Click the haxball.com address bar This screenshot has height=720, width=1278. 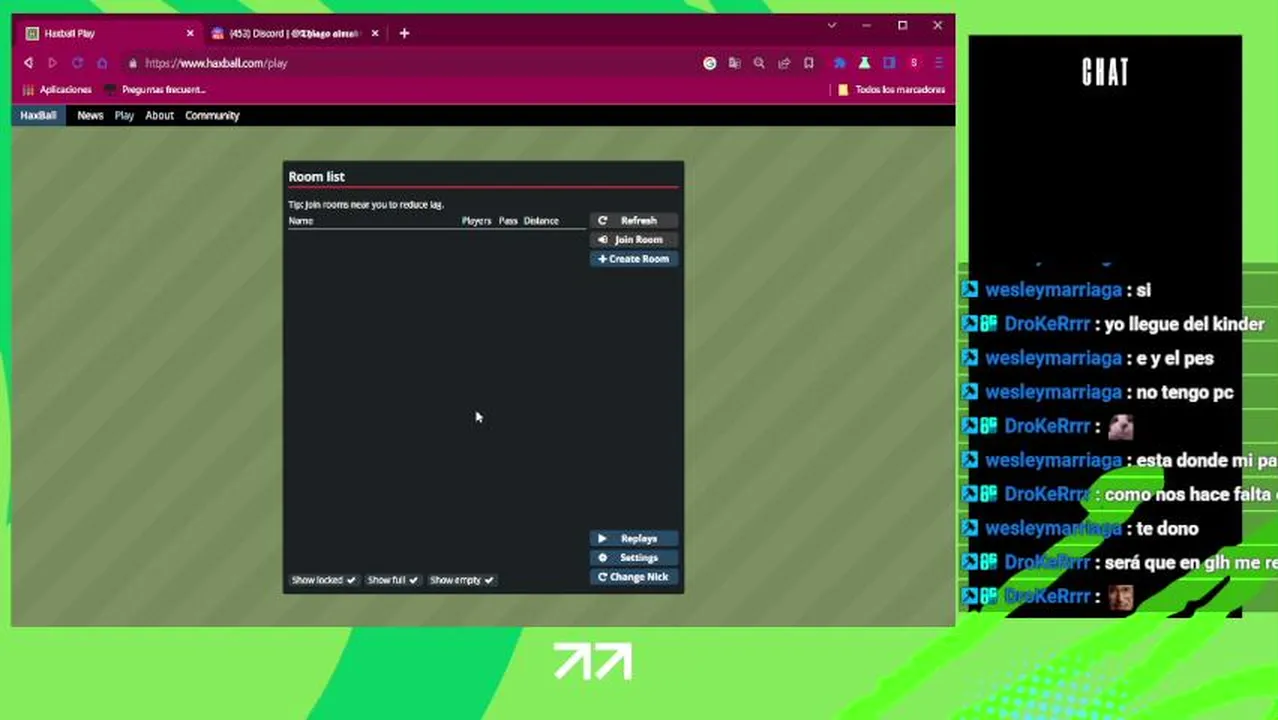(x=410, y=63)
